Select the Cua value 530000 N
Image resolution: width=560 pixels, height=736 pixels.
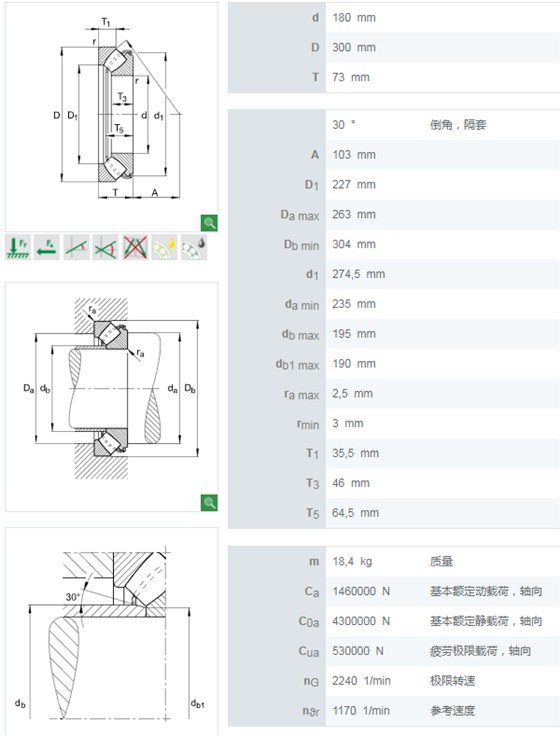[x=358, y=651]
